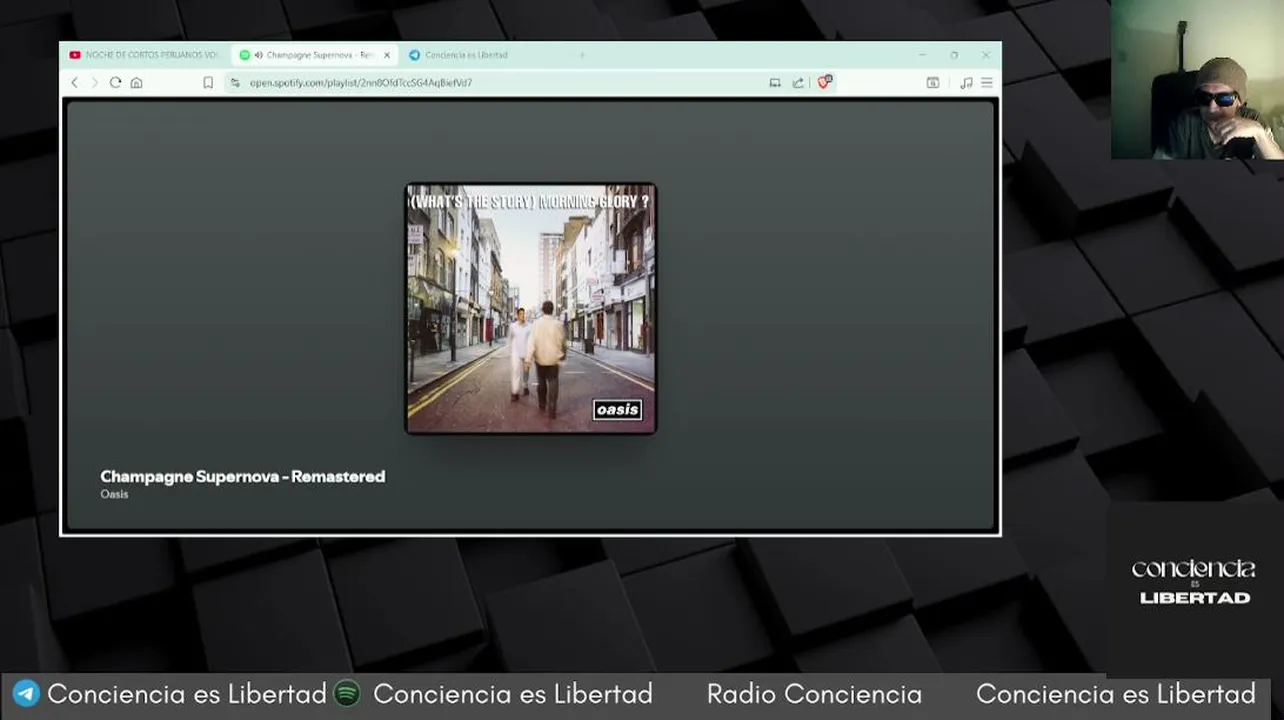Viewport: 1284px width, 720px height.
Task: Go back with browser back arrow
Action: click(74, 83)
